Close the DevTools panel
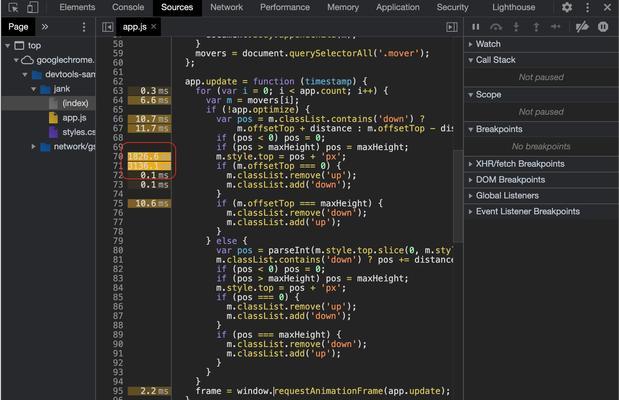 point(608,7)
